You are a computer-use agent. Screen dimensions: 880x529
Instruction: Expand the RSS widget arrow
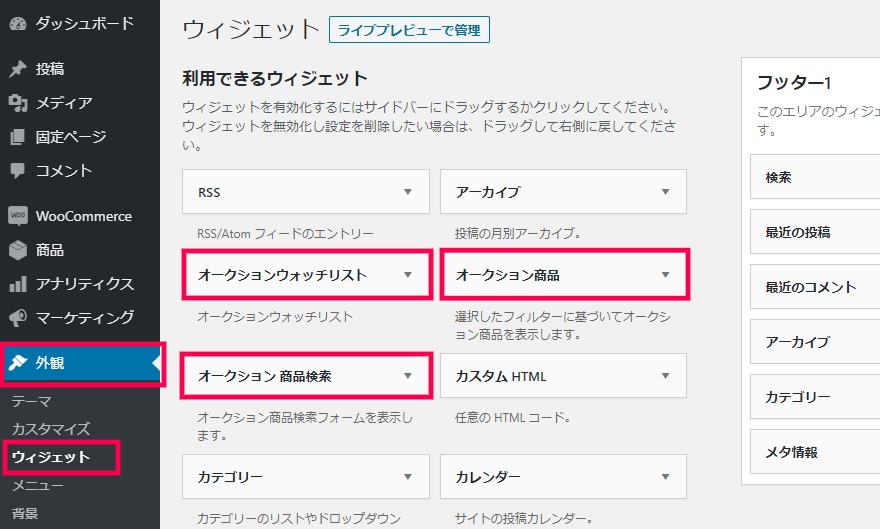pyautogui.click(x=408, y=192)
